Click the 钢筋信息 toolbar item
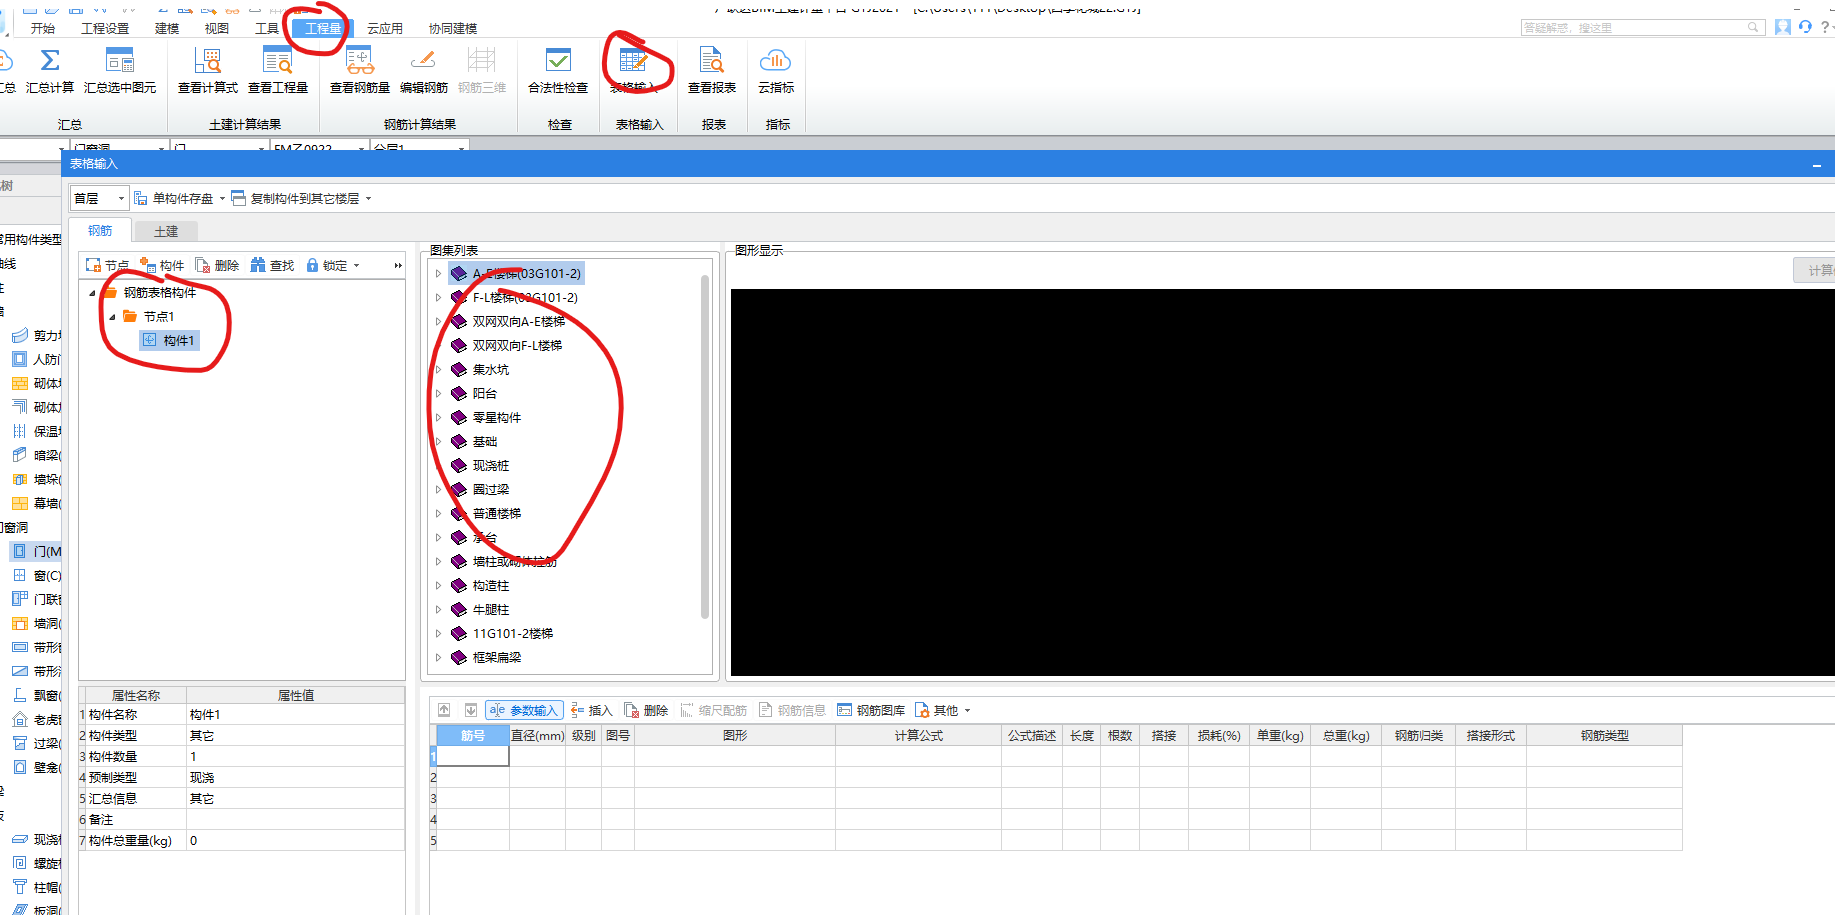This screenshot has height=915, width=1835. (792, 710)
